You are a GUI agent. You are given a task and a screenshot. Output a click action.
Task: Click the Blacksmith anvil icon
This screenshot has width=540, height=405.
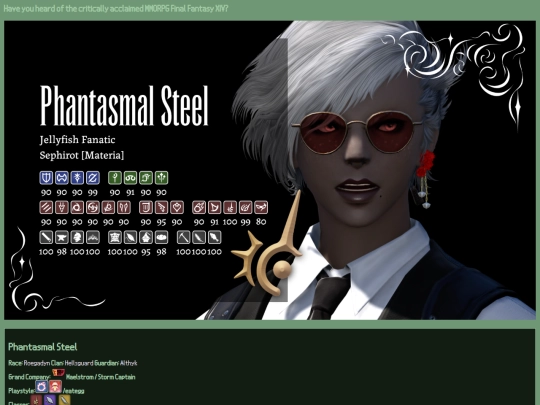[x=62, y=237]
